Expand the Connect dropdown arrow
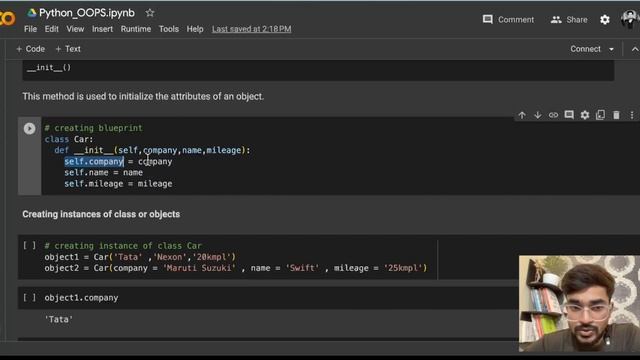The height and width of the screenshot is (360, 640). click(611, 49)
